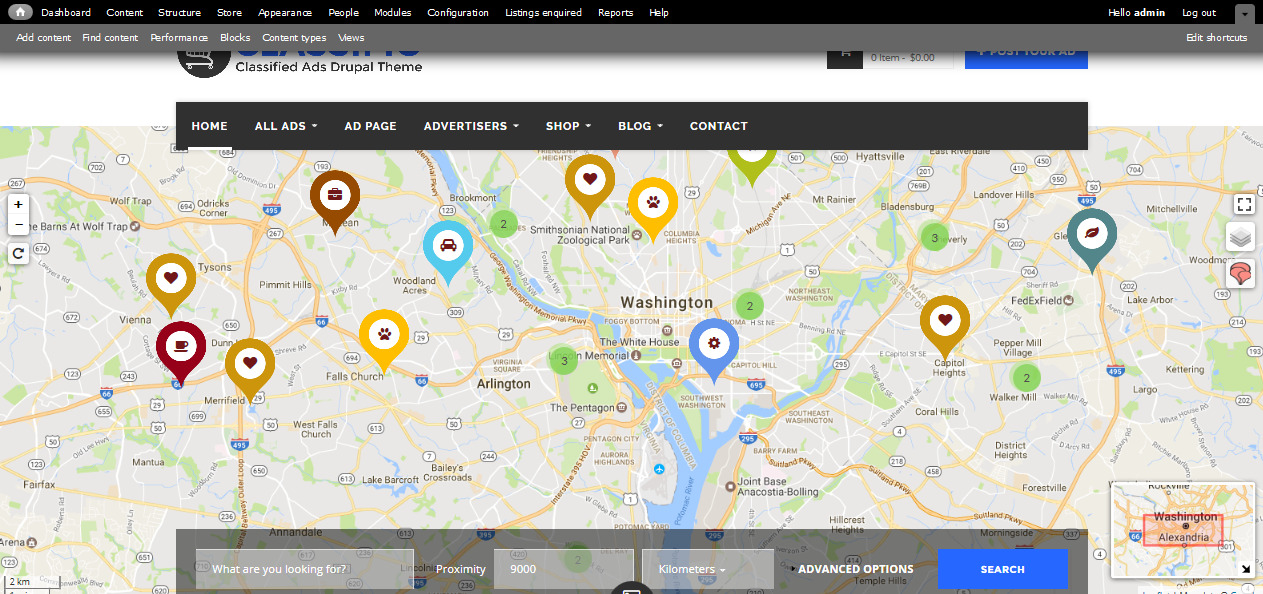Select the blue gear map marker

tap(713, 344)
